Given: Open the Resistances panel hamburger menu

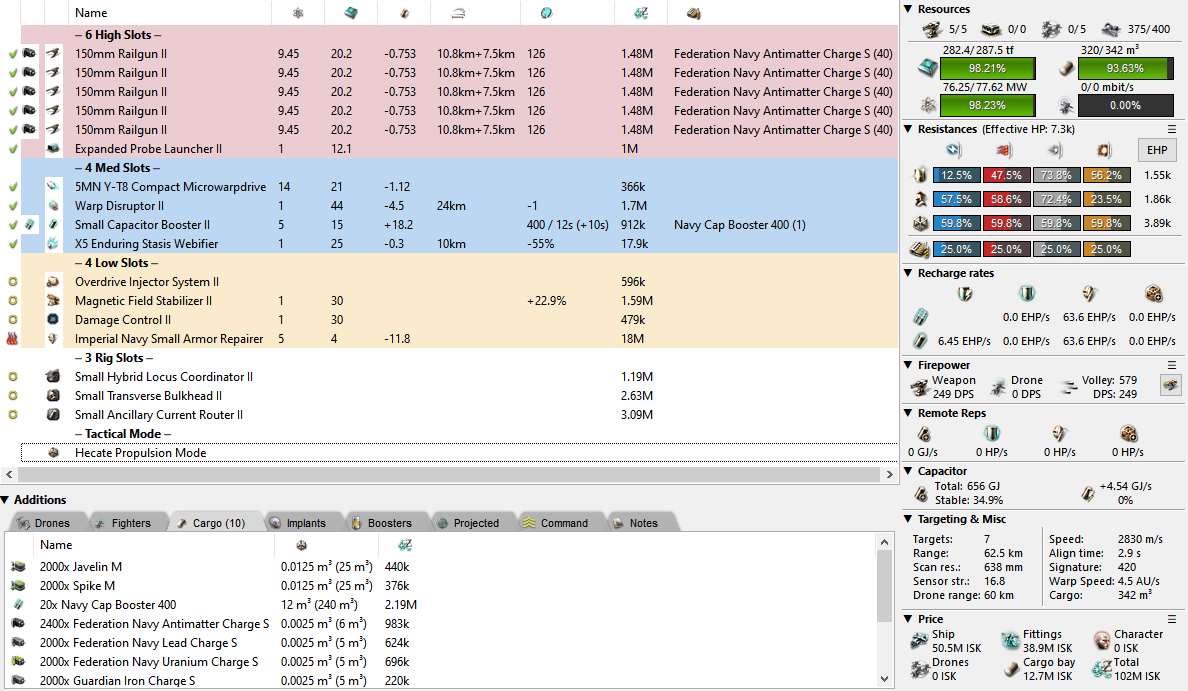Looking at the screenshot, I should click(x=1172, y=129).
